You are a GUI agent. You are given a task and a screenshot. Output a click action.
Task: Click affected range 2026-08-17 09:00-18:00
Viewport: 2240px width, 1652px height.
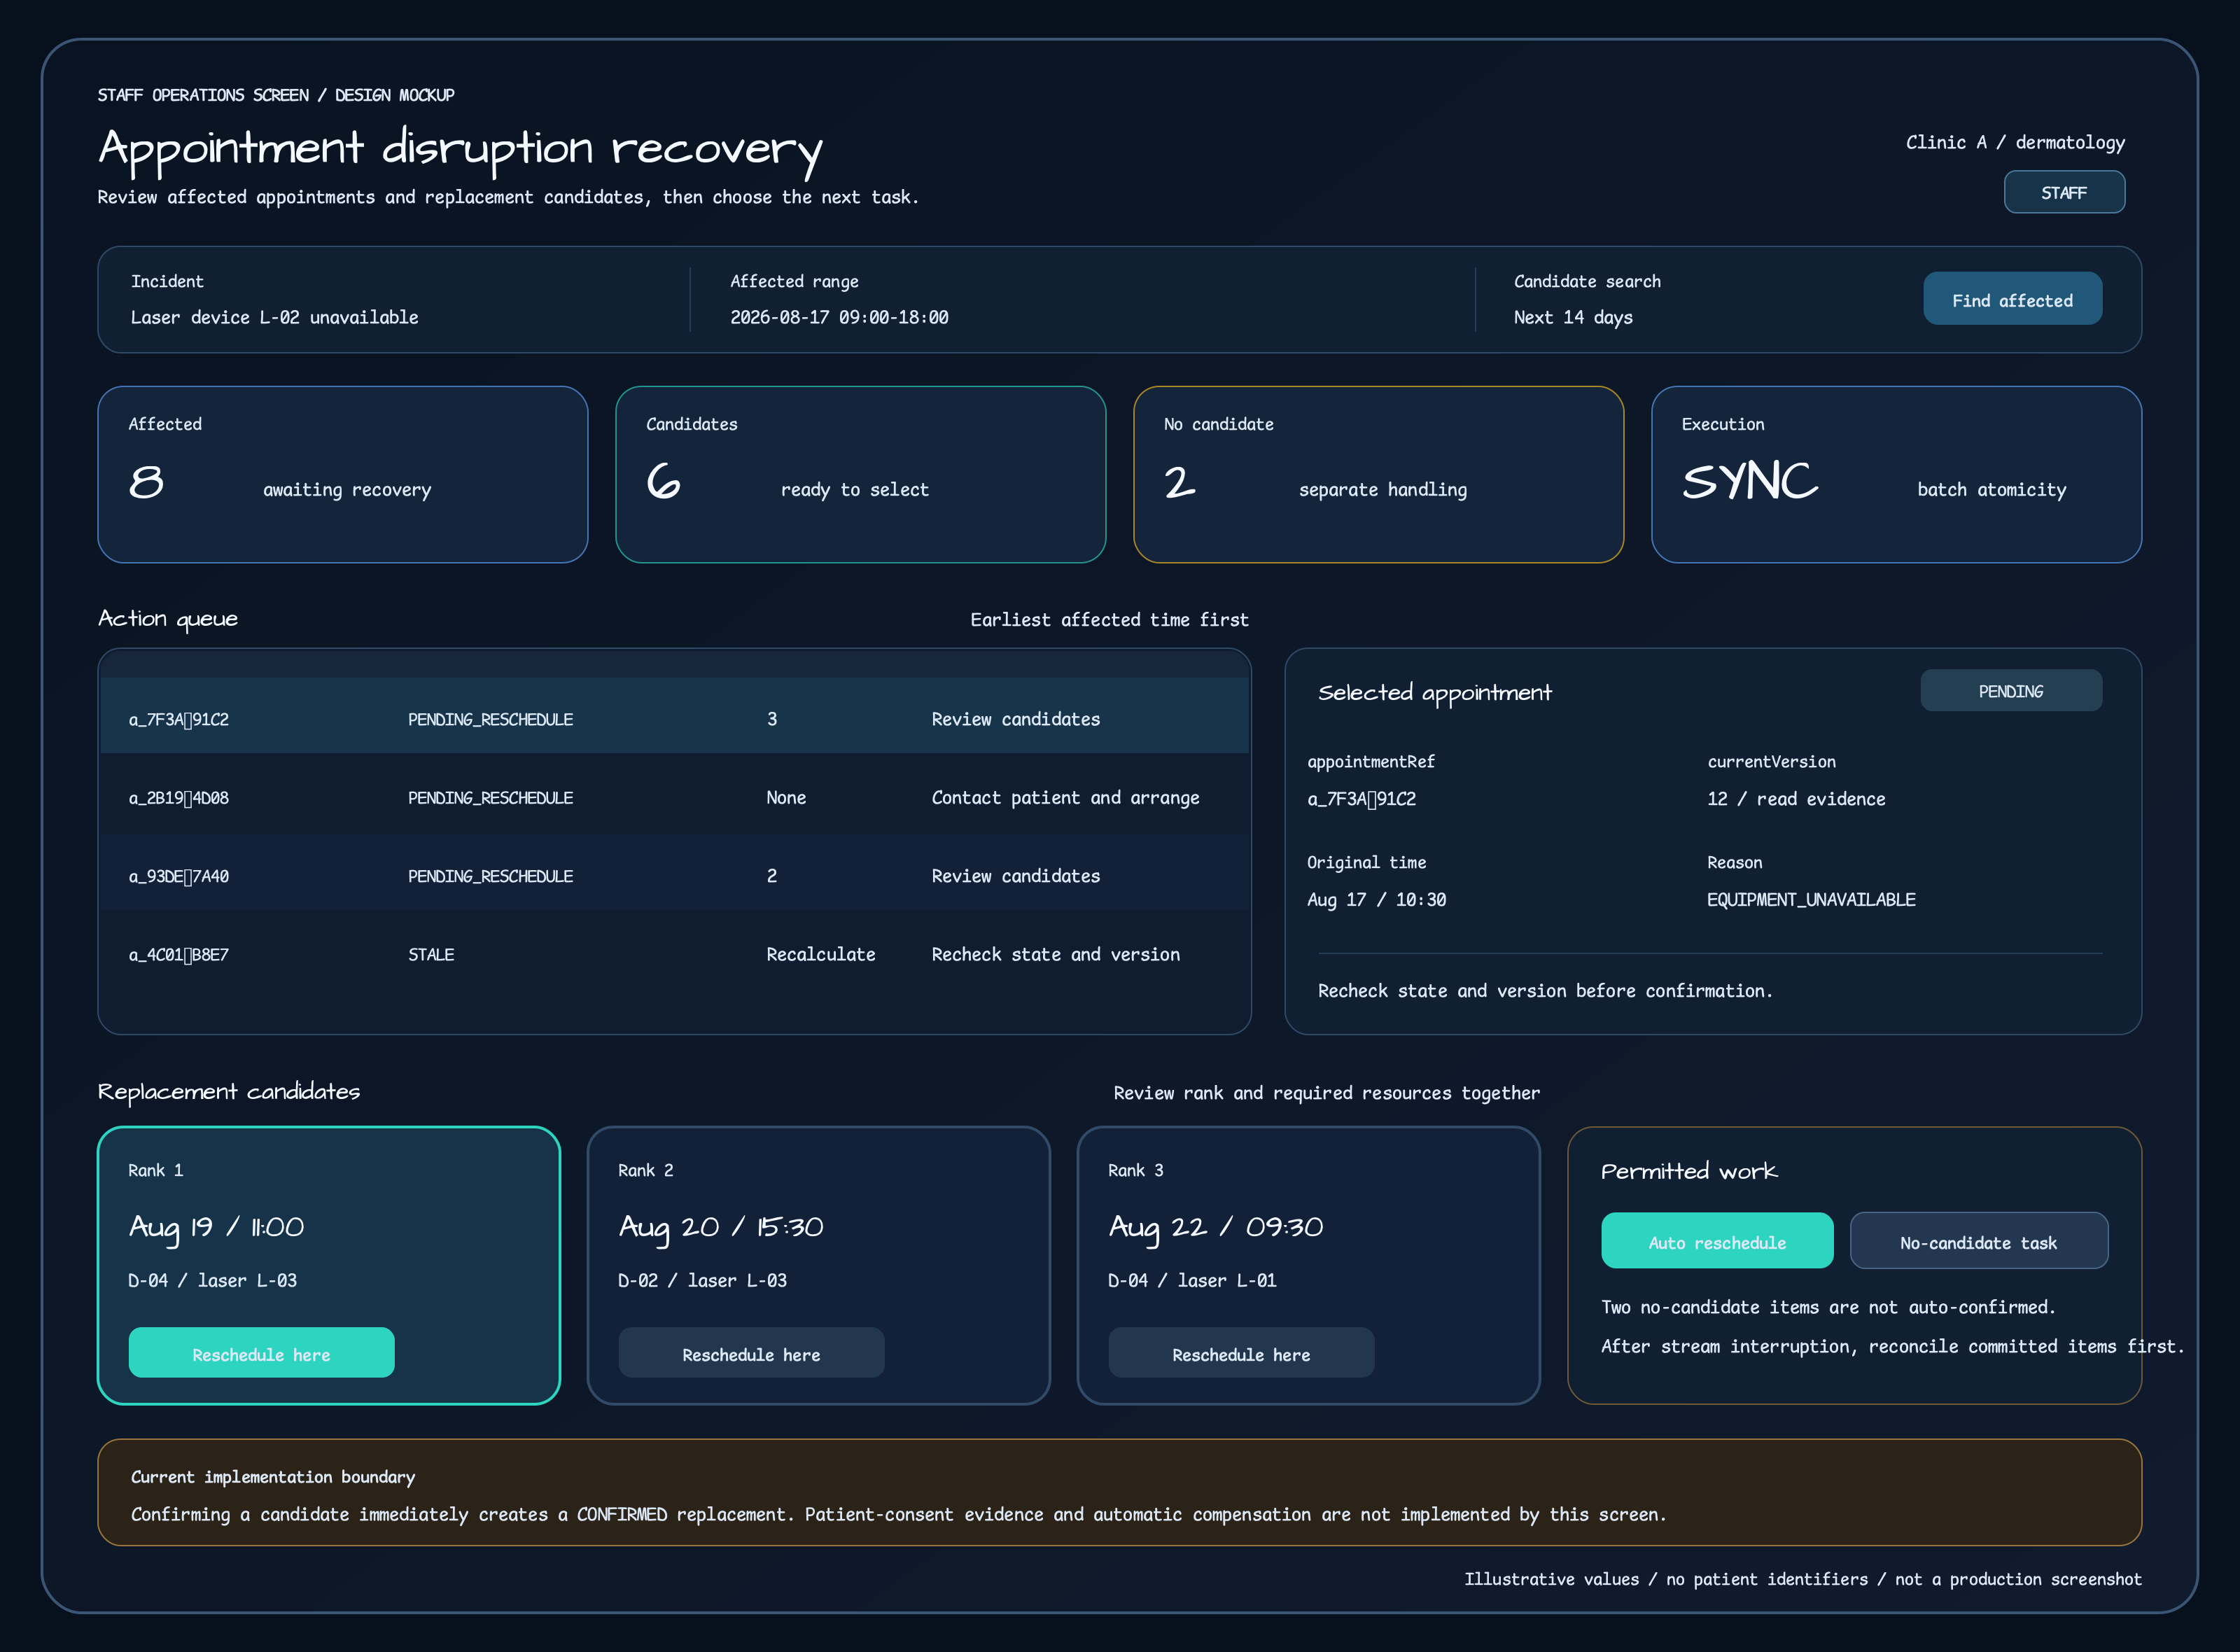click(839, 317)
